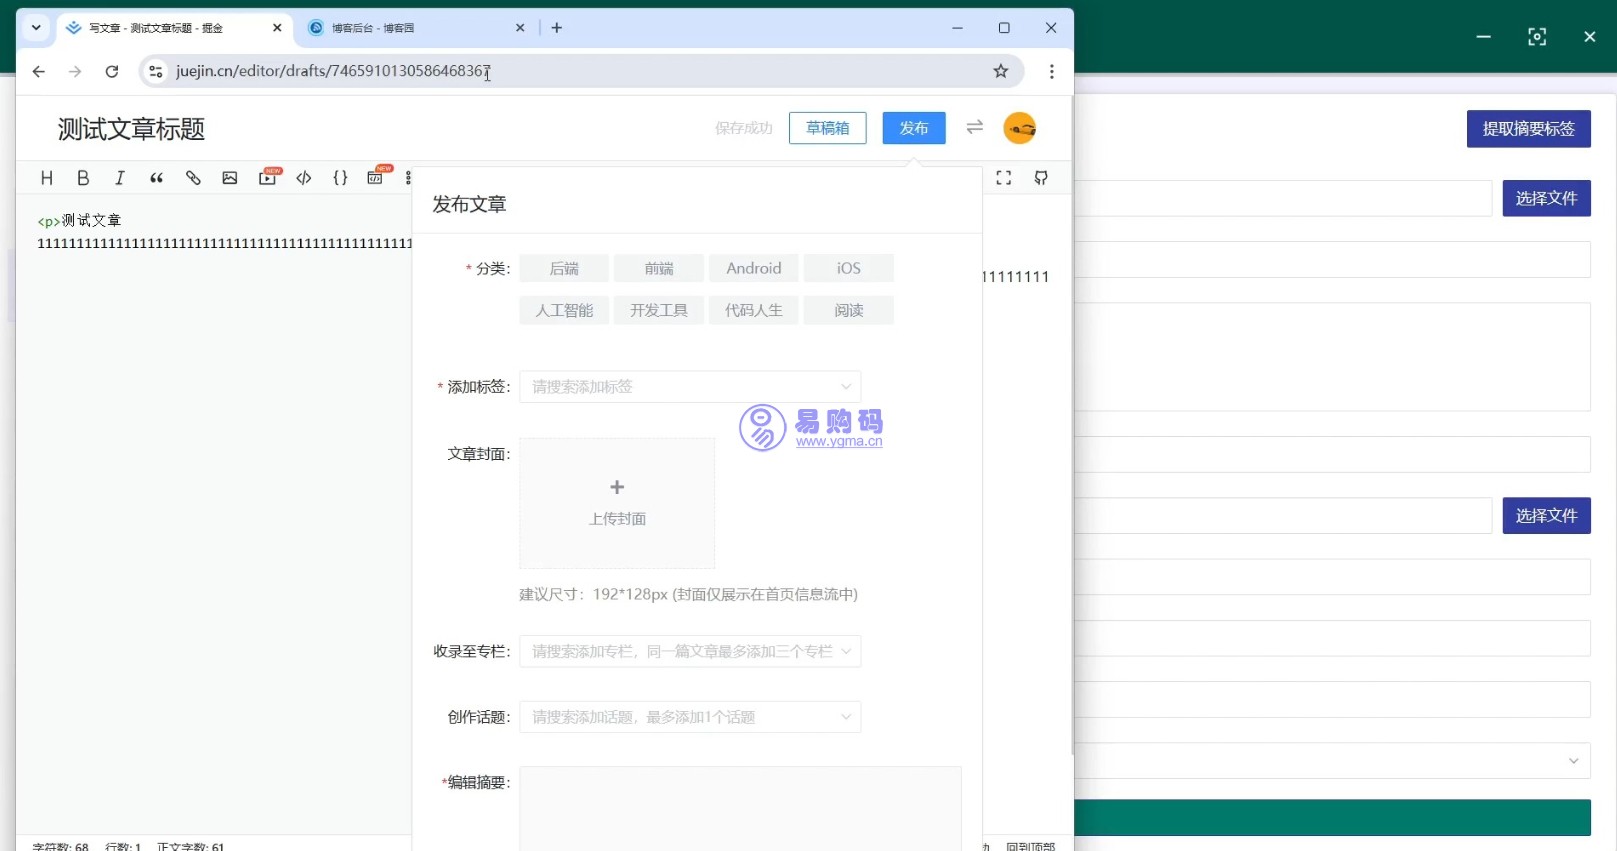This screenshot has width=1617, height=851.
Task: Open a new browser tab
Action: [x=557, y=28]
